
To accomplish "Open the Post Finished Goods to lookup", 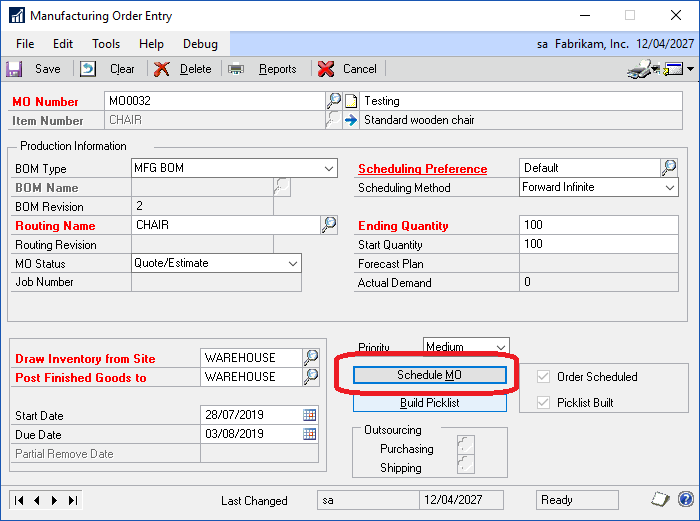I will 311,377.
